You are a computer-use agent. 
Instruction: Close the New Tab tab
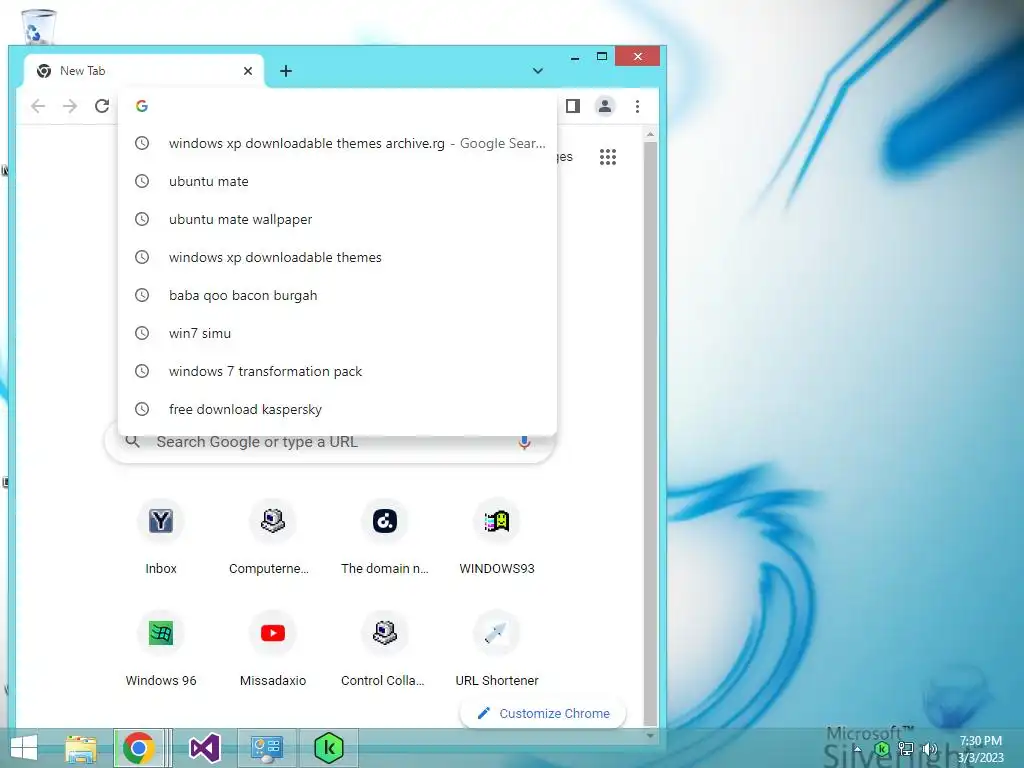tap(248, 71)
